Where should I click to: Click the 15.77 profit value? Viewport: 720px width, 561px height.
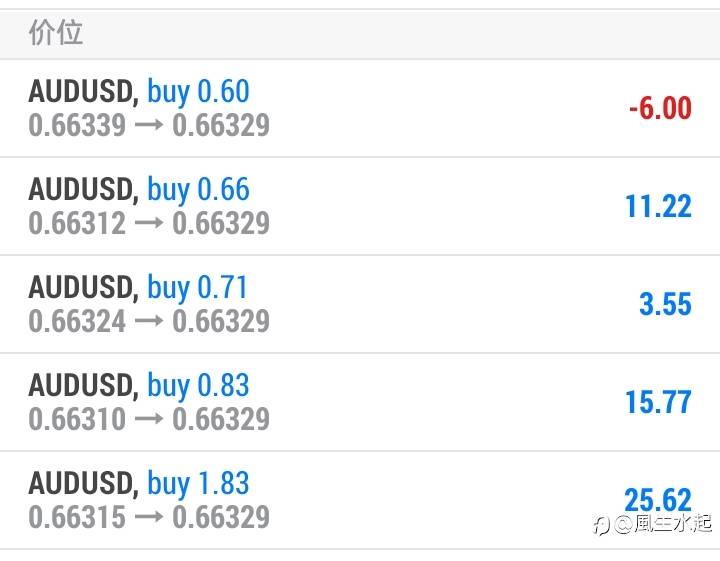pos(658,402)
